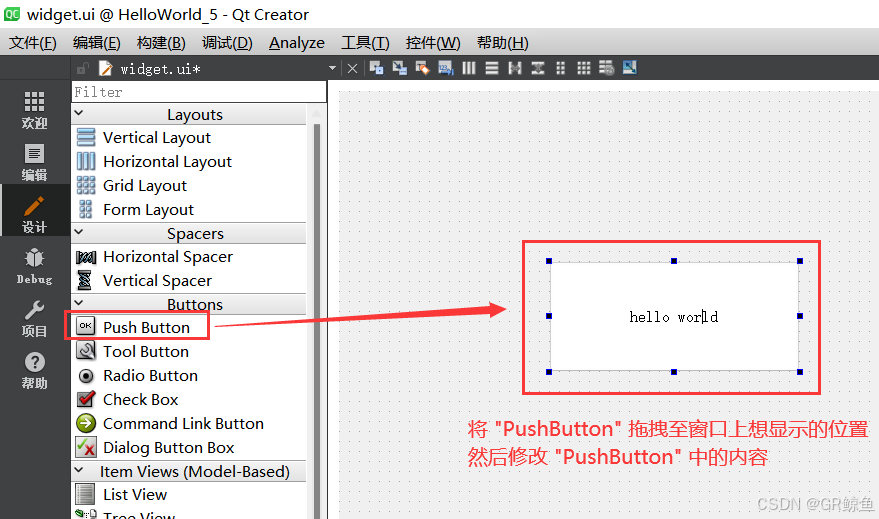Click the Break Layout toolbar icon
The width and height of the screenshot is (879, 519).
tap(607, 68)
